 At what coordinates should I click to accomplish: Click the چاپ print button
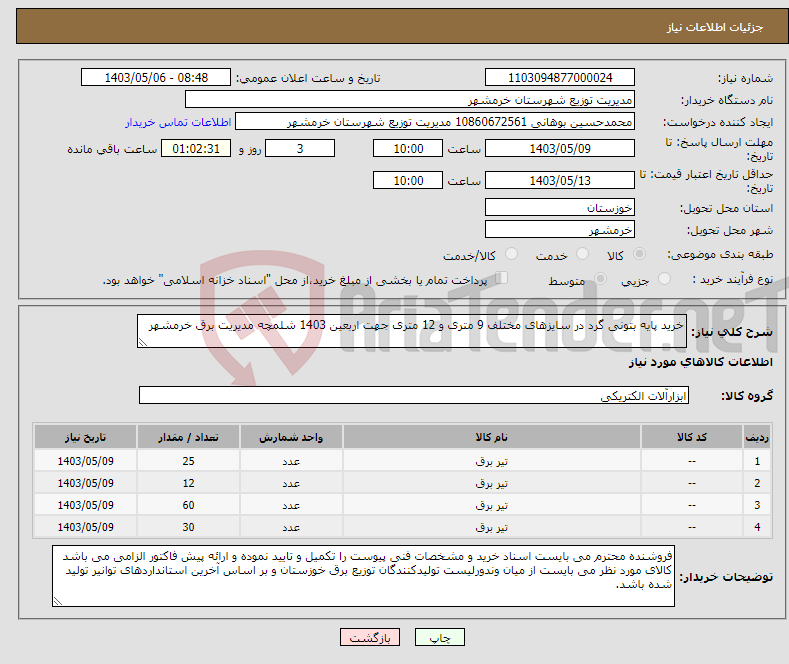439,637
